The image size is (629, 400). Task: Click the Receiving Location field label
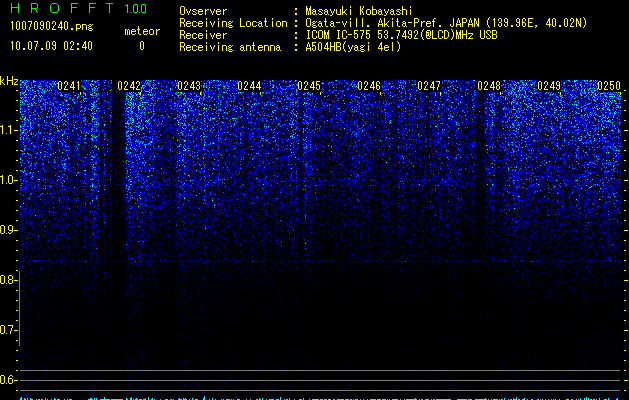233,23
